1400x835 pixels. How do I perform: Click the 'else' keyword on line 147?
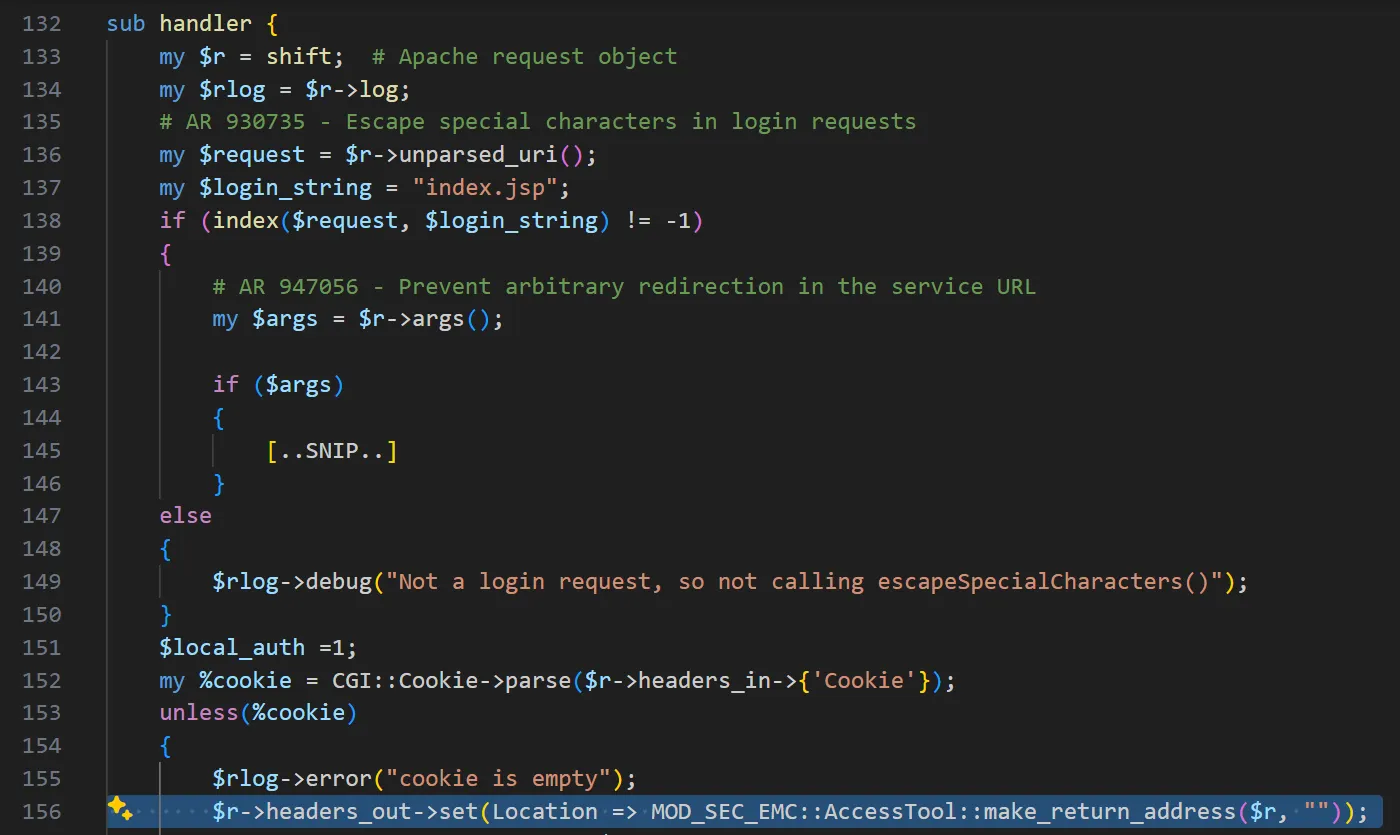[x=186, y=516]
